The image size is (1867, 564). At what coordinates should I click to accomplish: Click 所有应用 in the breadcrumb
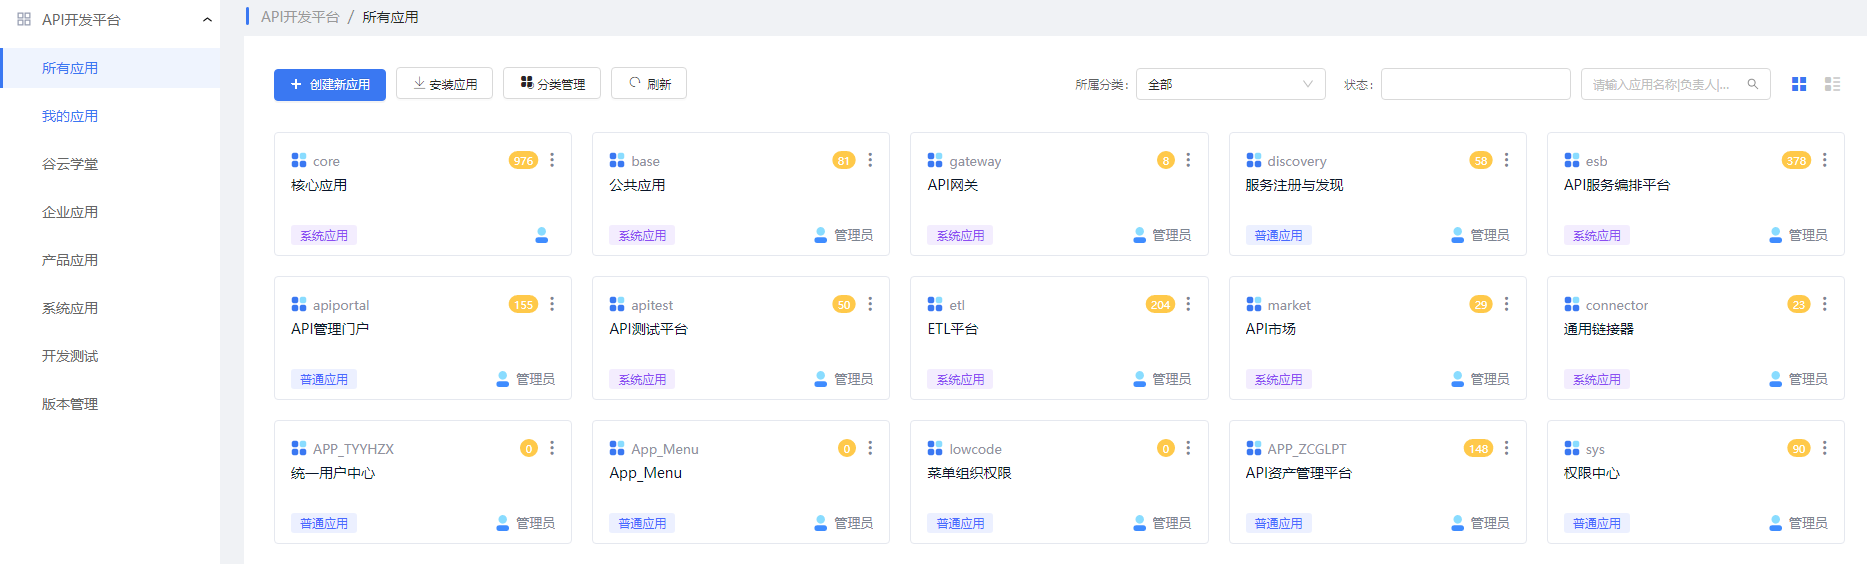coord(390,17)
